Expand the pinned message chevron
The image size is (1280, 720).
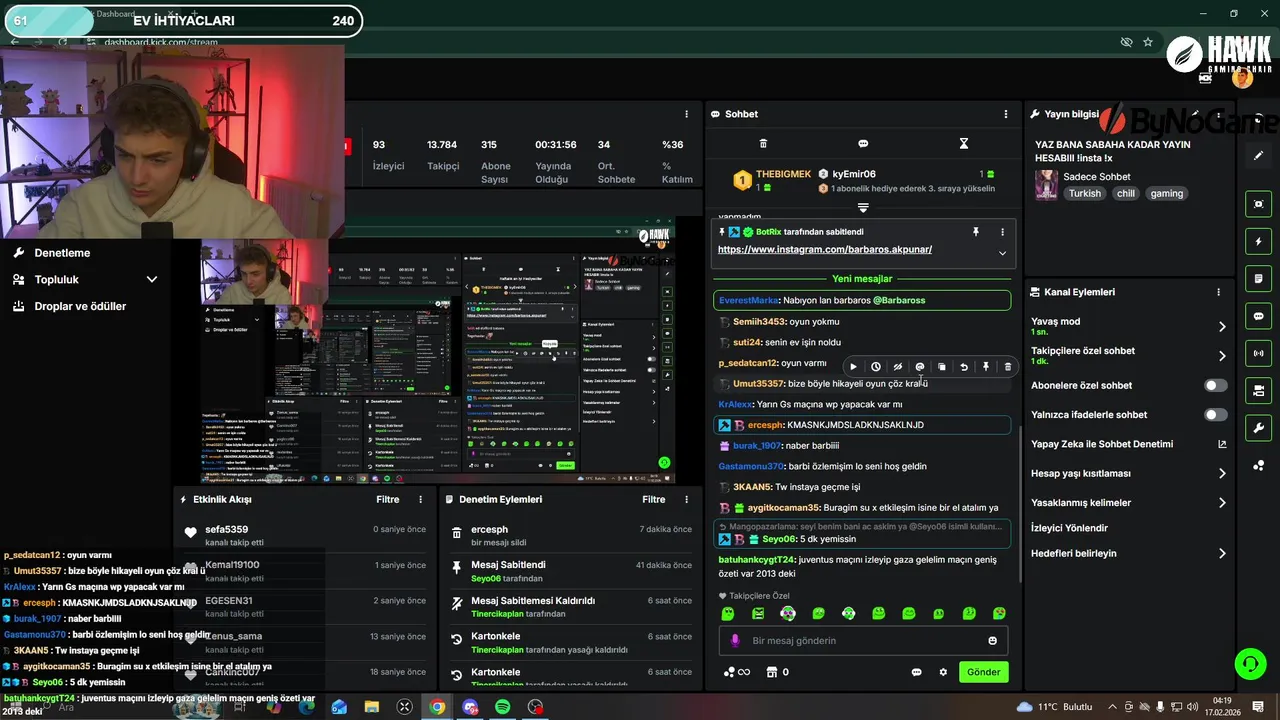pos(1002,253)
